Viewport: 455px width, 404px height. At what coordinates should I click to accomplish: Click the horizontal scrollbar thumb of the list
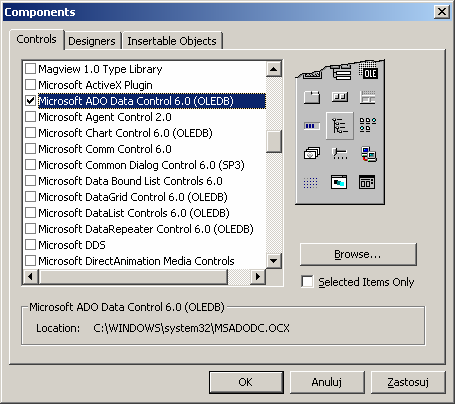pyautogui.click(x=133, y=276)
